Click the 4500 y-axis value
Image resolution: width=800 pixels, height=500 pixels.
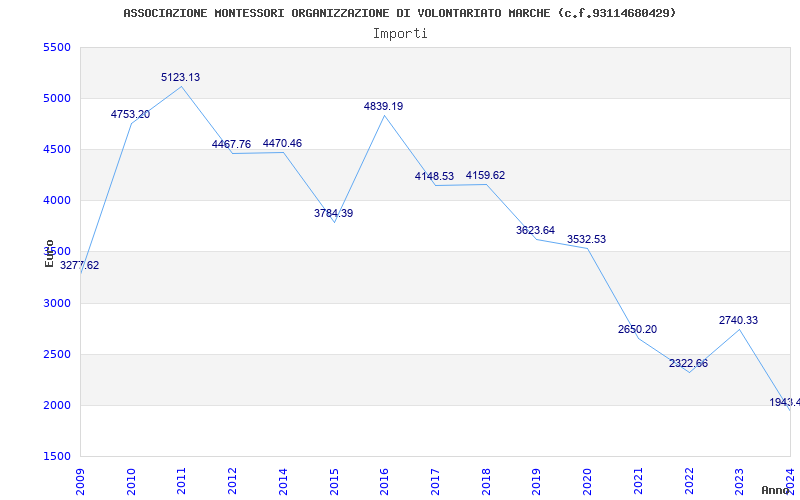(x=57, y=149)
